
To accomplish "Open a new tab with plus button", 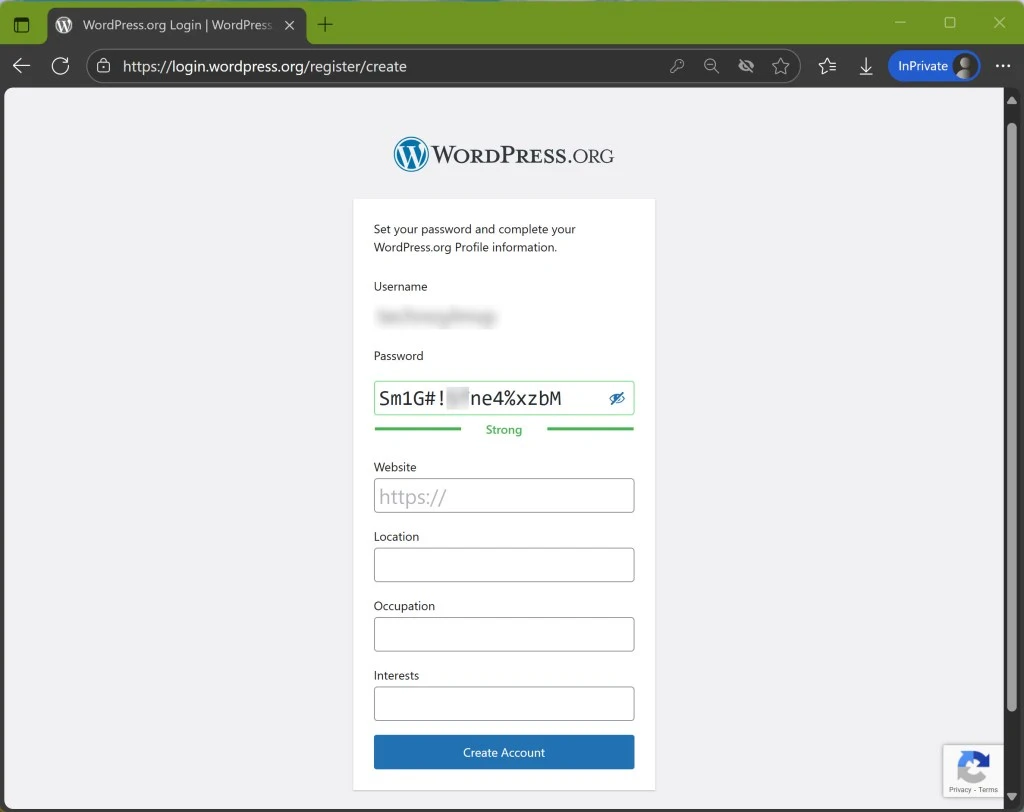I will [x=325, y=24].
